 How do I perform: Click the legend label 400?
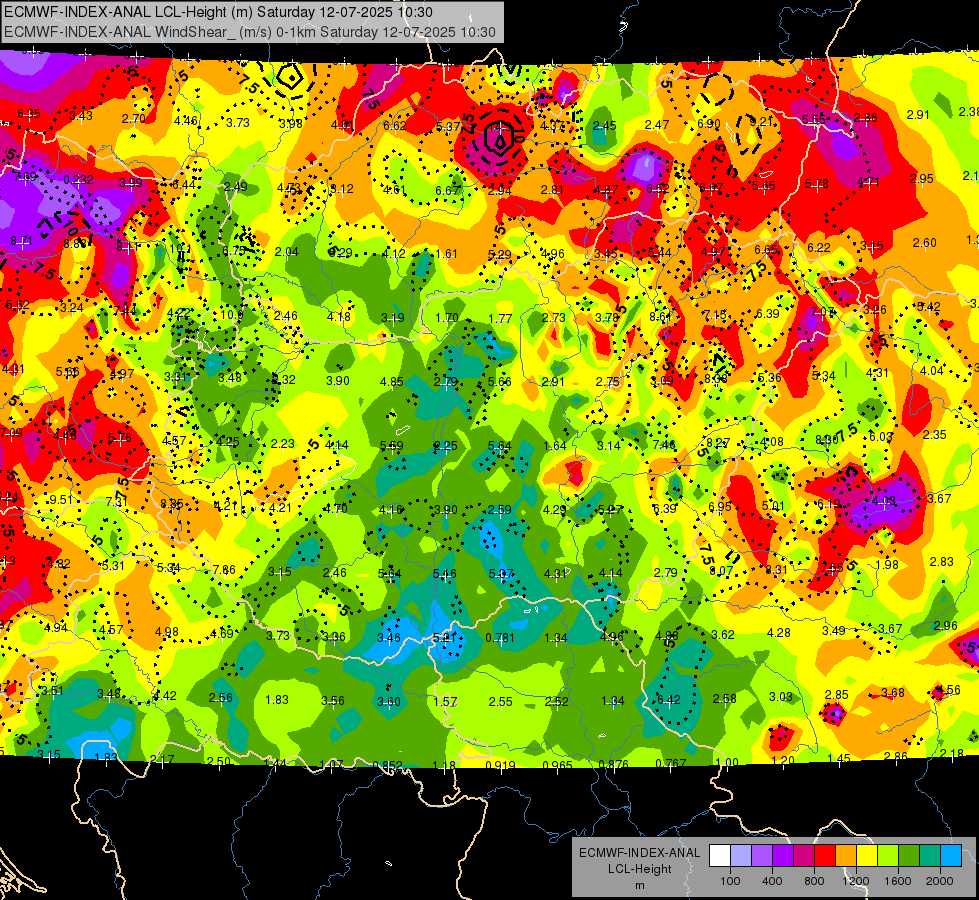click(772, 881)
